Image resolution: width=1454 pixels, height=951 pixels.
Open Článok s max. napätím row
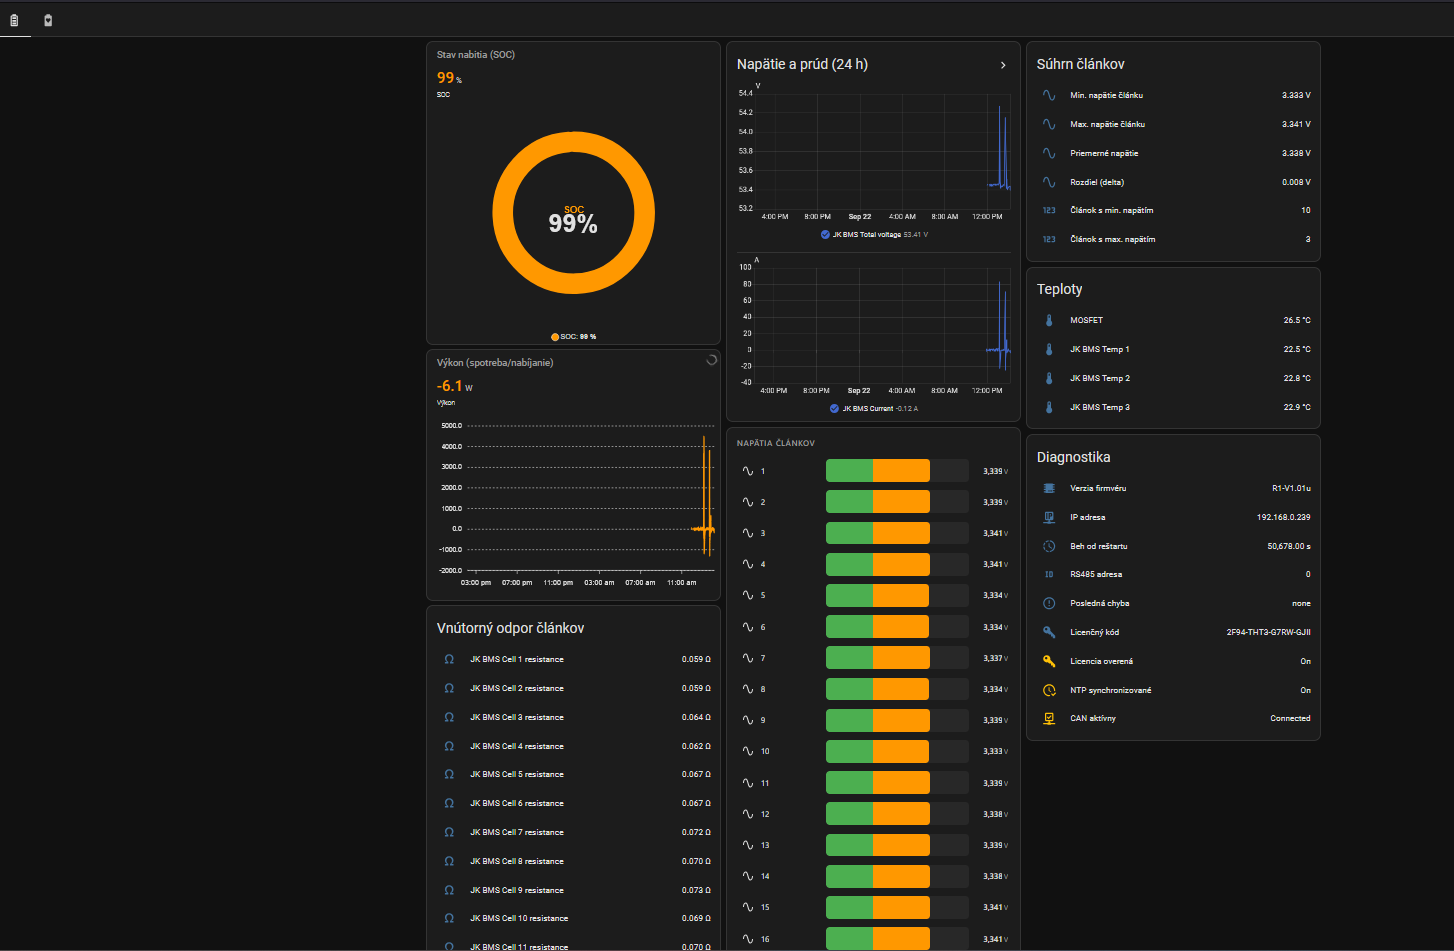click(1174, 239)
